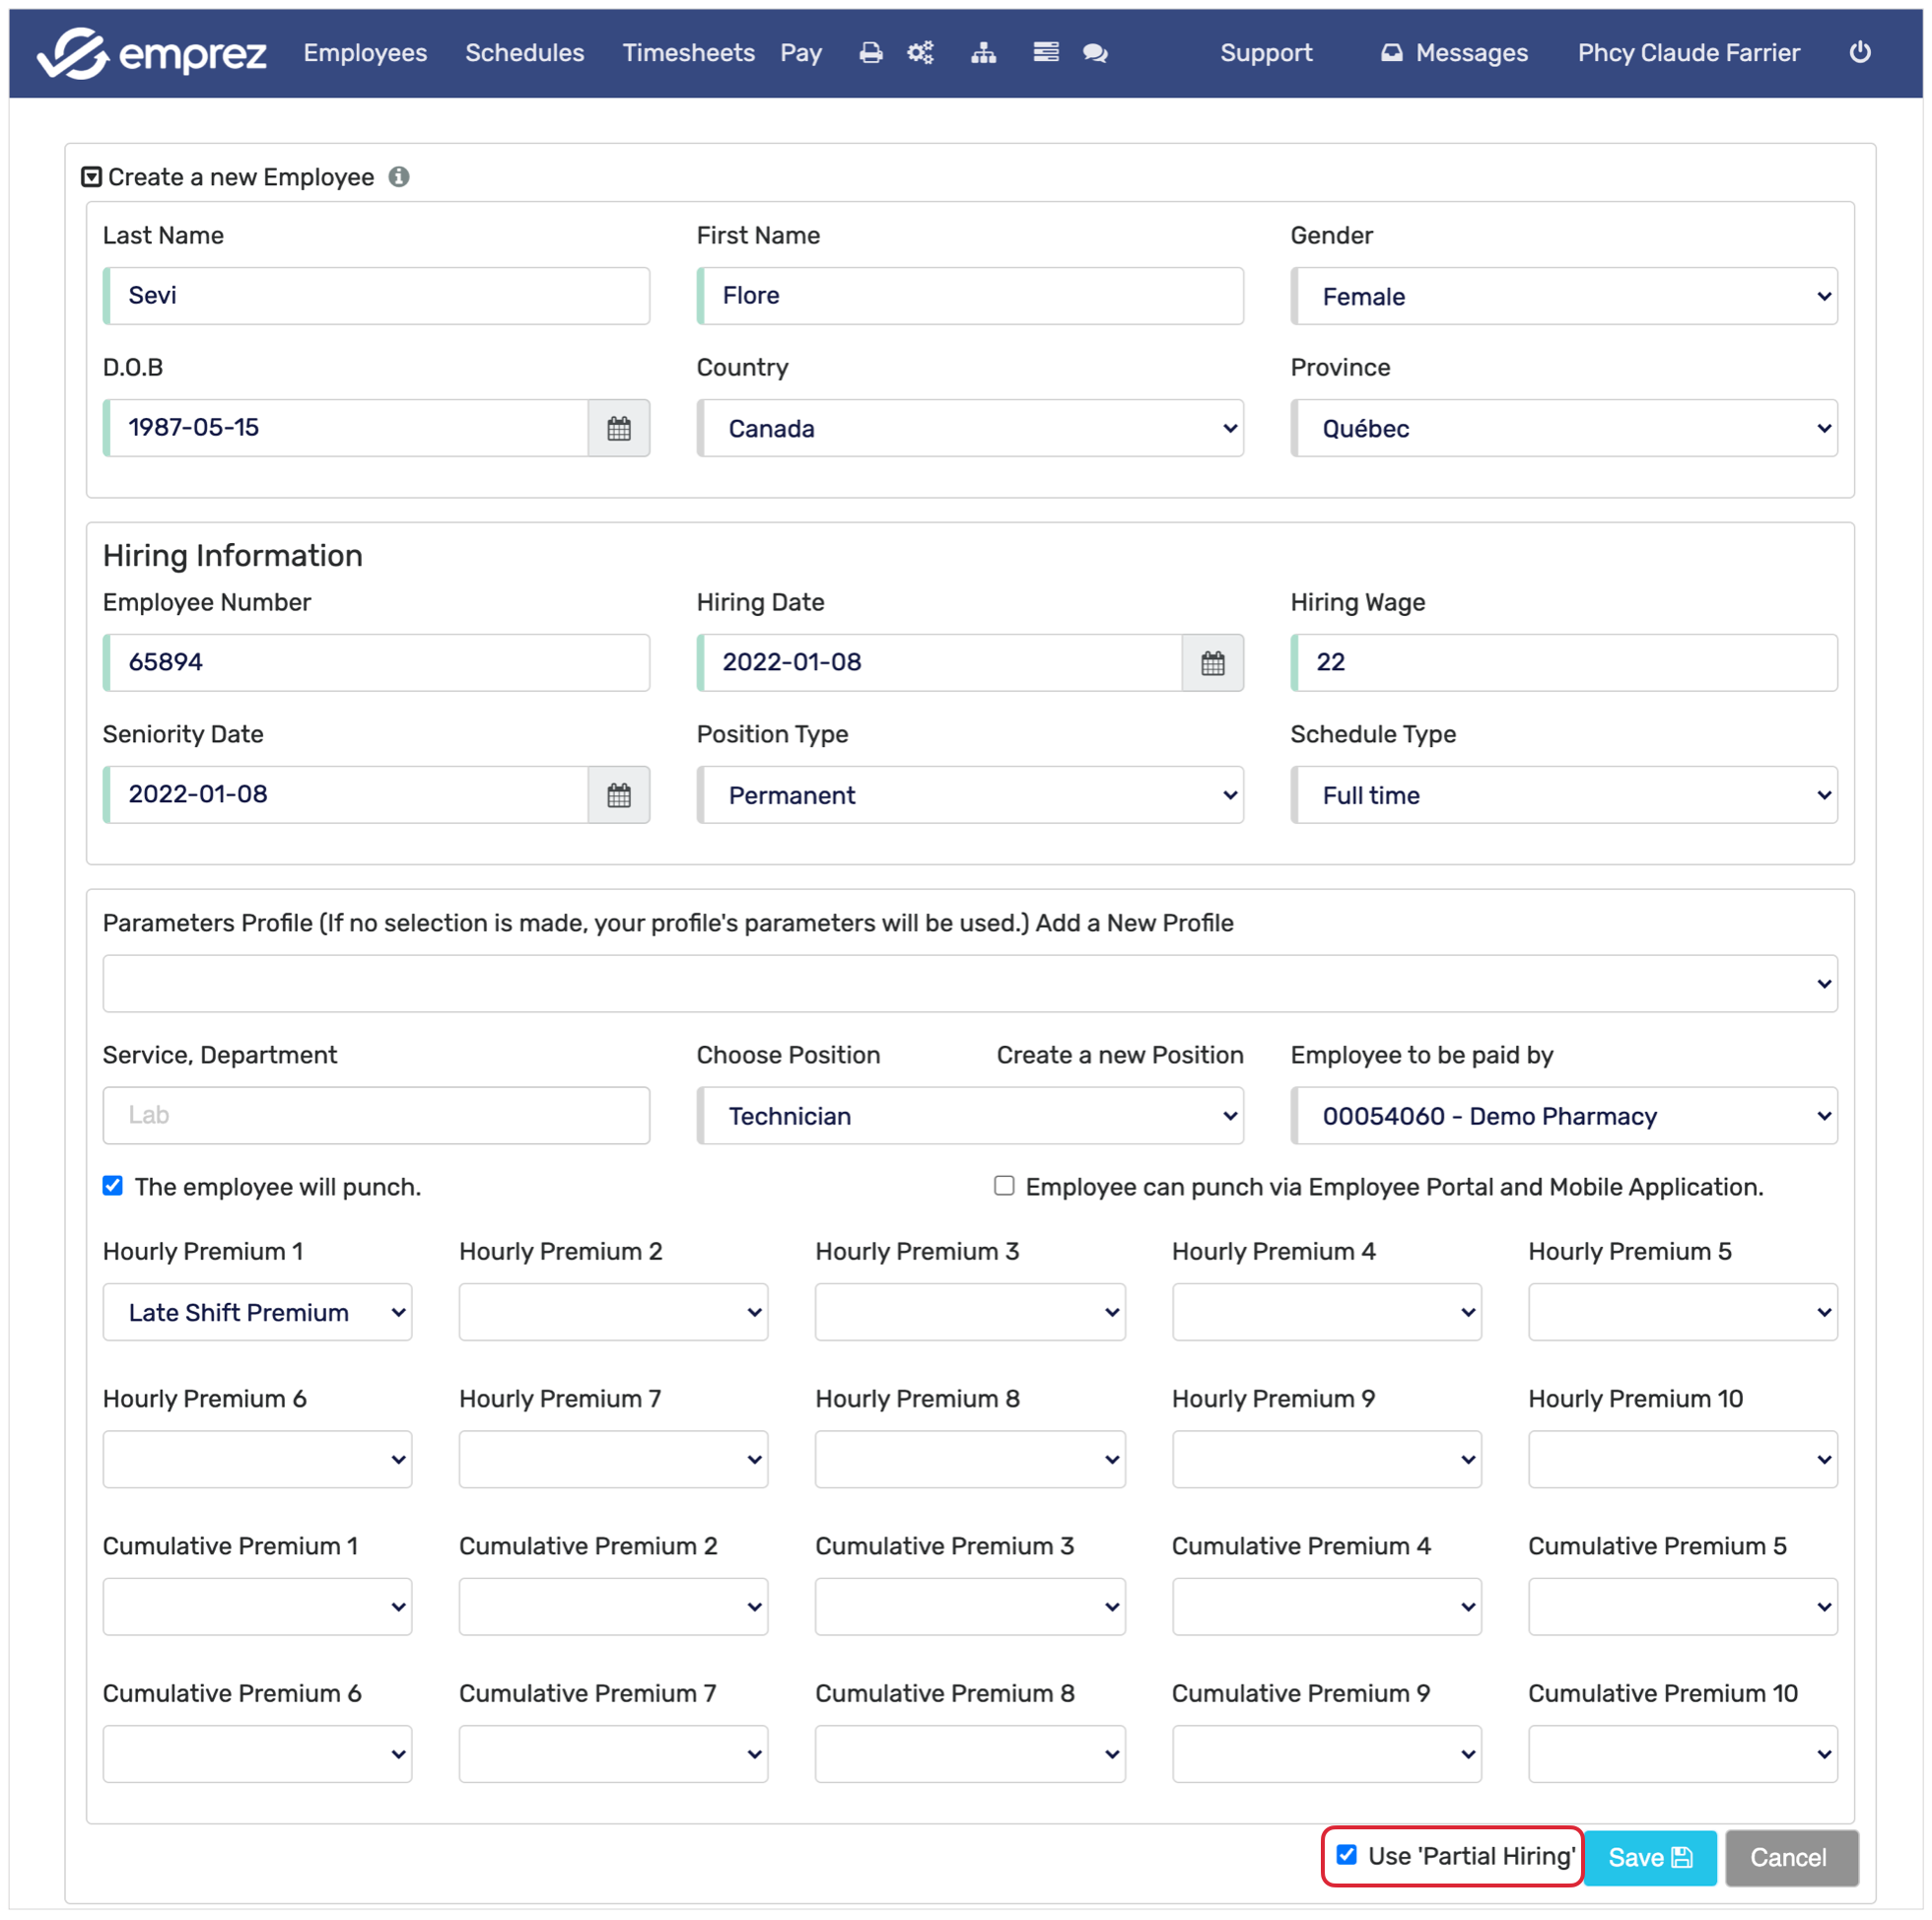Viewport: 1932px width, 1920px height.
Task: Expand the Gender dropdown
Action: (1563, 297)
